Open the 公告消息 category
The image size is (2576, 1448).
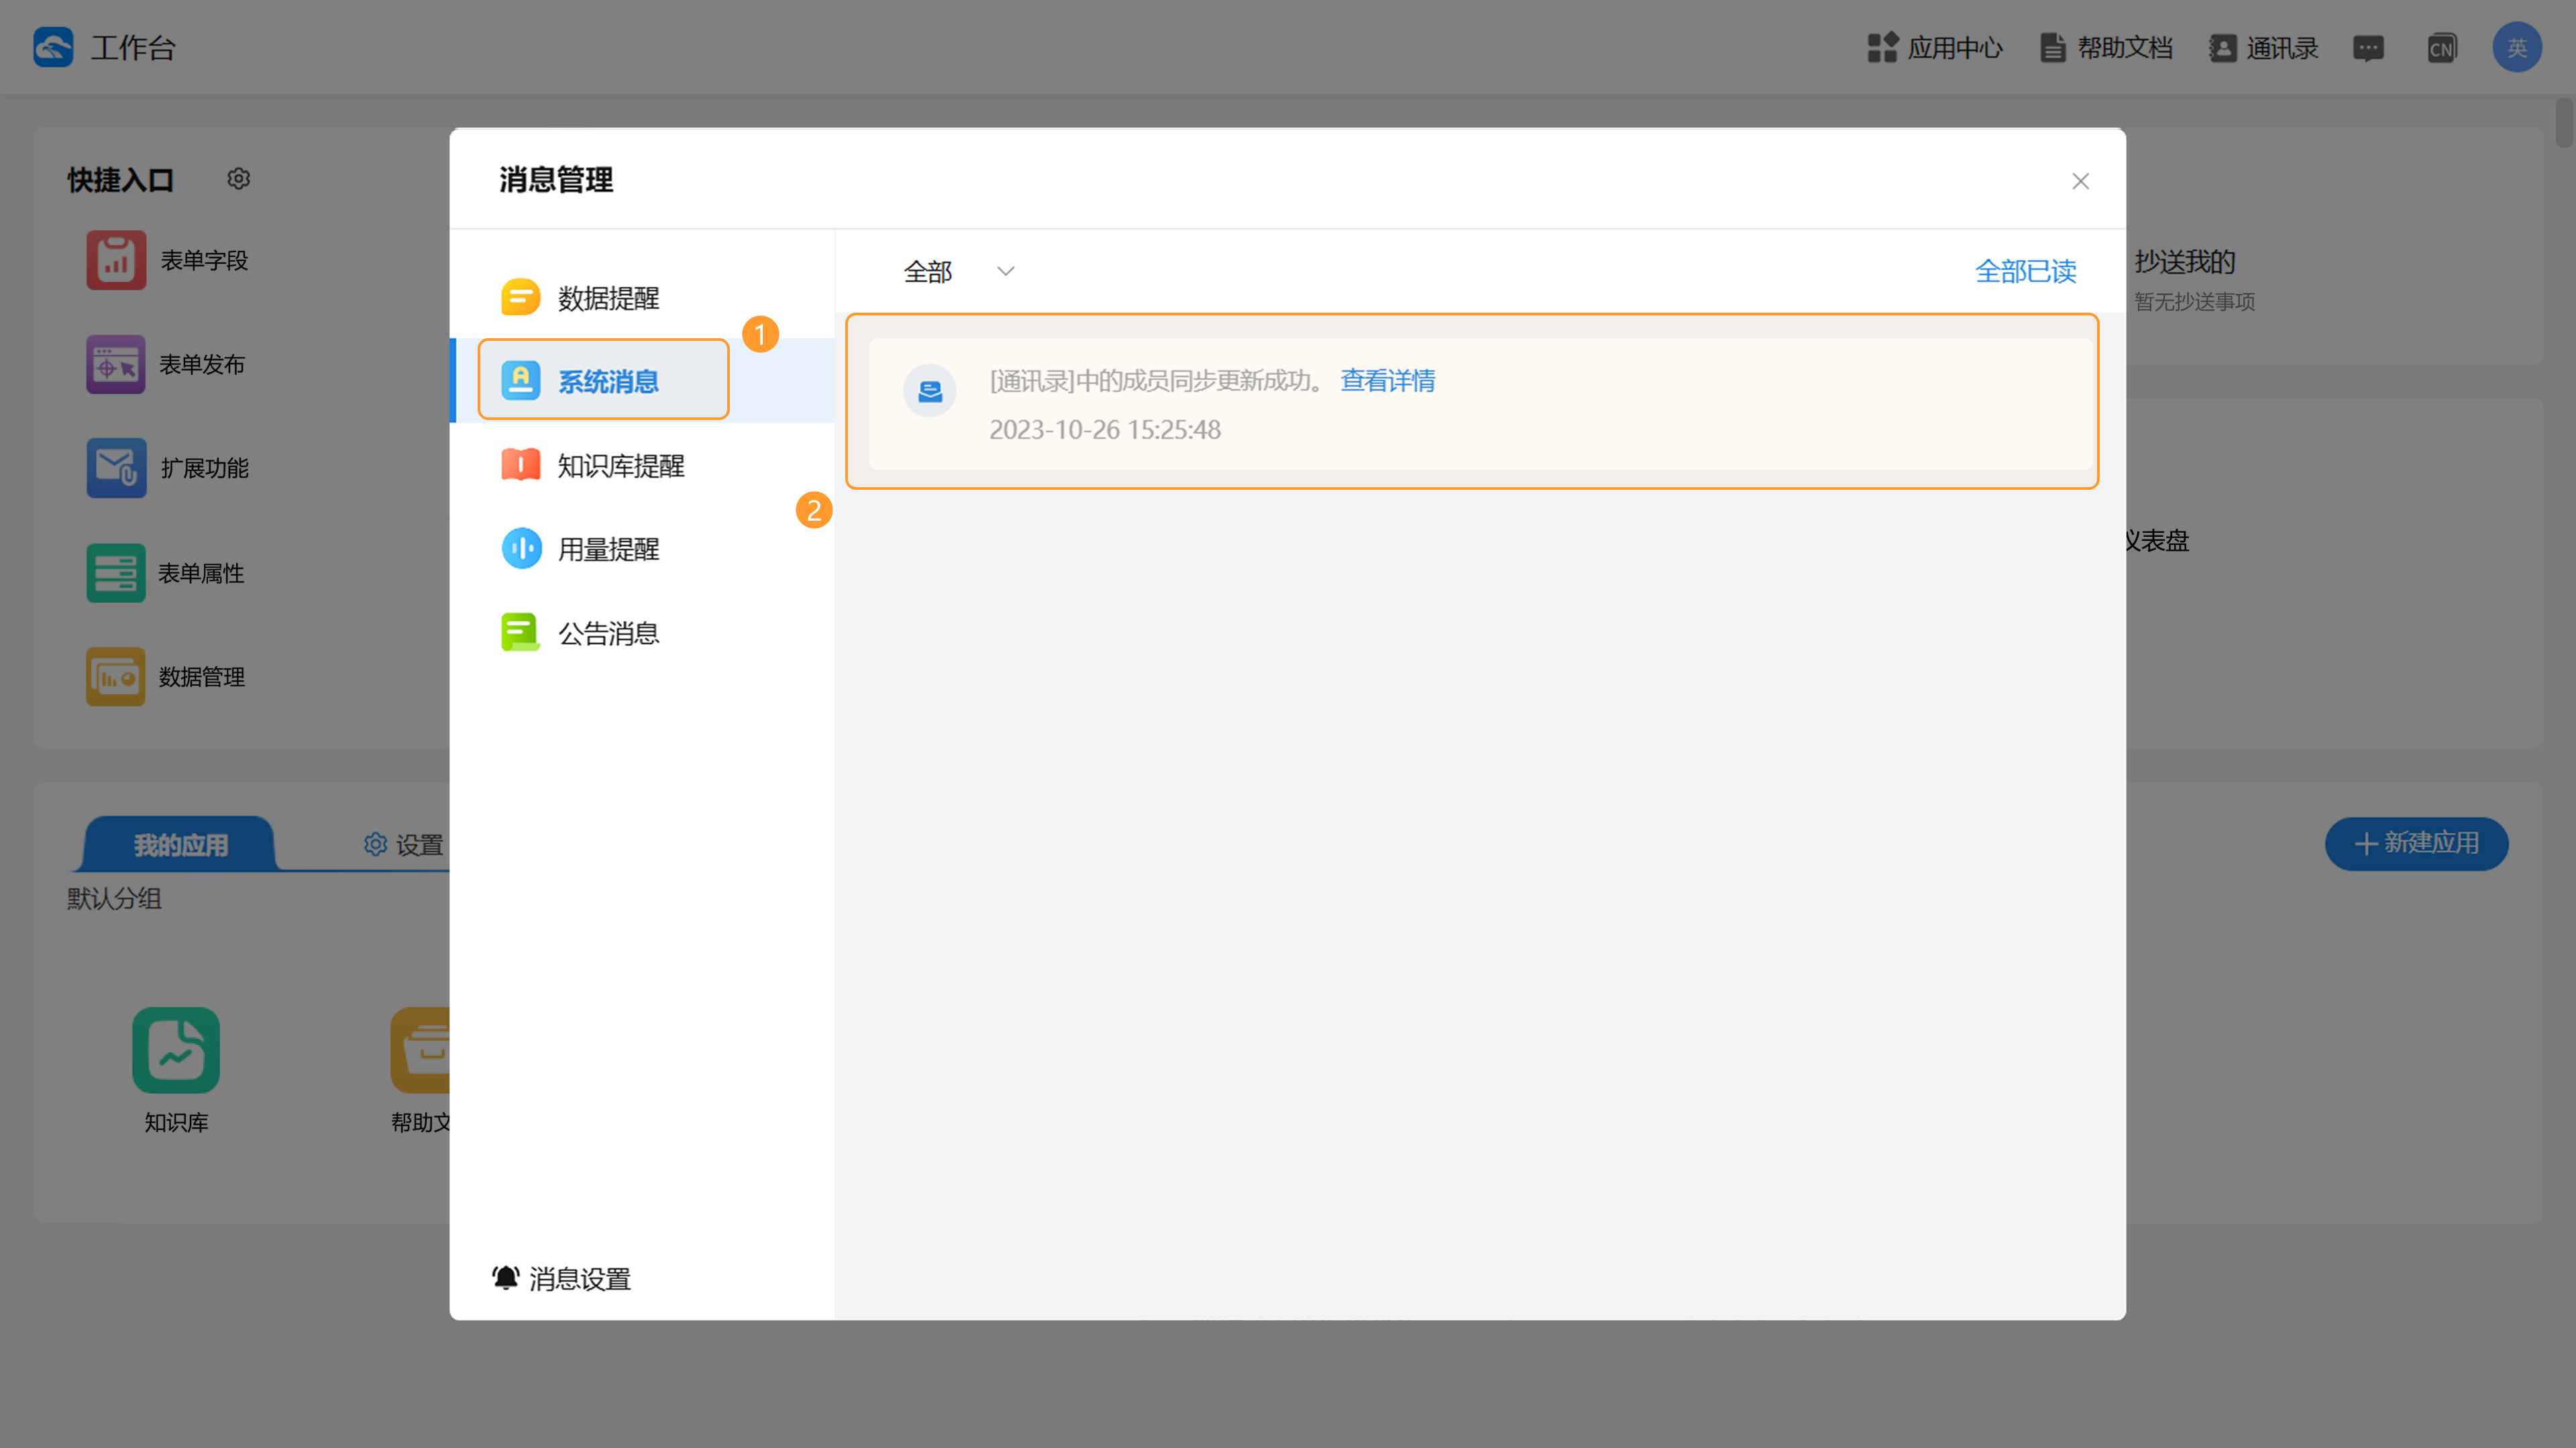click(641, 632)
